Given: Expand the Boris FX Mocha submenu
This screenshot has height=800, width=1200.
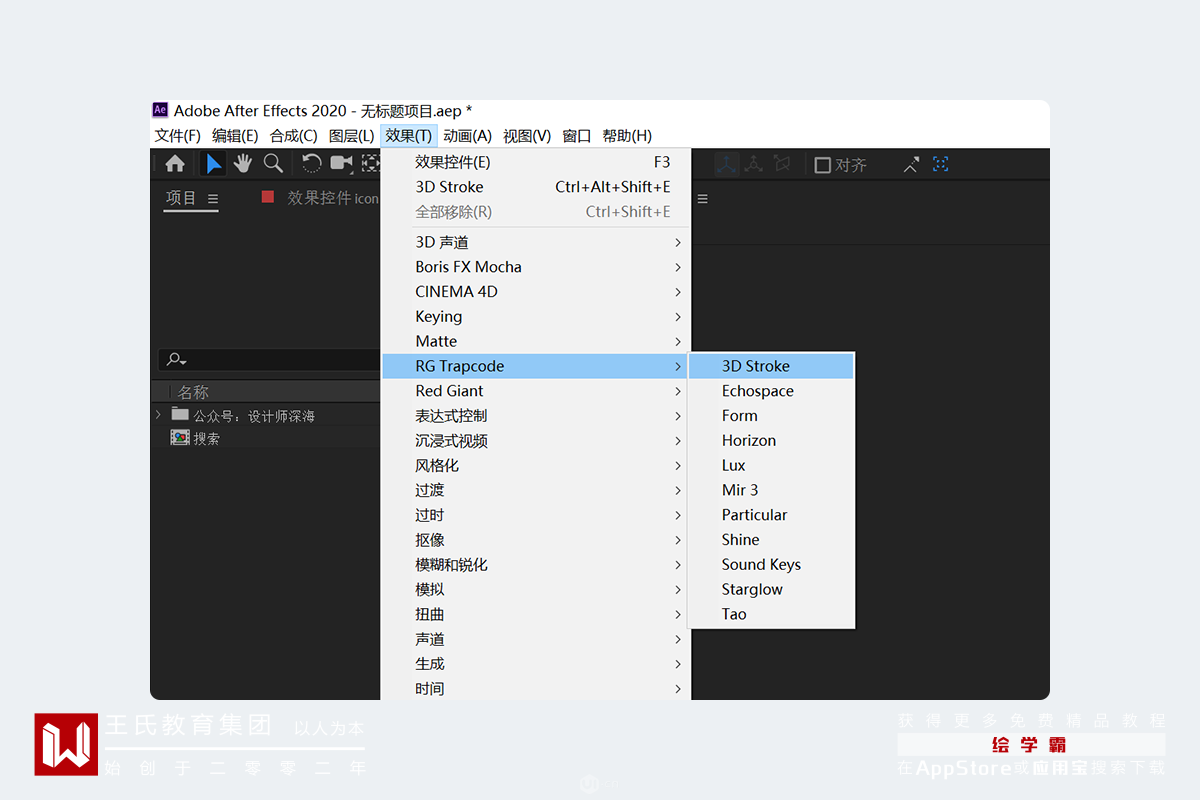Looking at the screenshot, I should (x=535, y=267).
